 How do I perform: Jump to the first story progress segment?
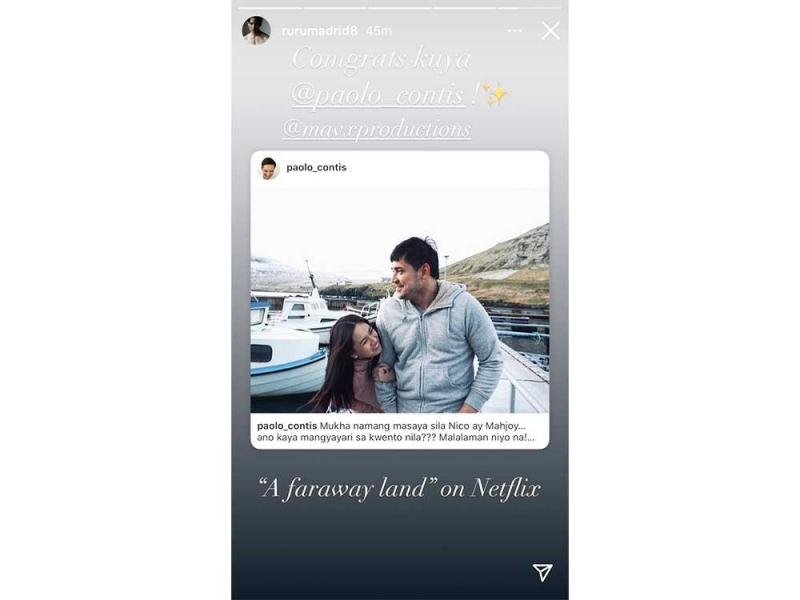pyautogui.click(x=270, y=8)
